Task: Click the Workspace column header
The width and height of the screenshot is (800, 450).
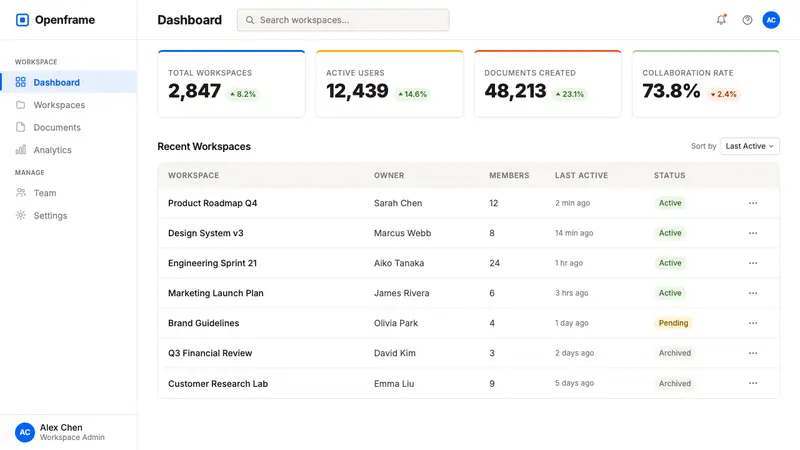Action: coord(193,175)
